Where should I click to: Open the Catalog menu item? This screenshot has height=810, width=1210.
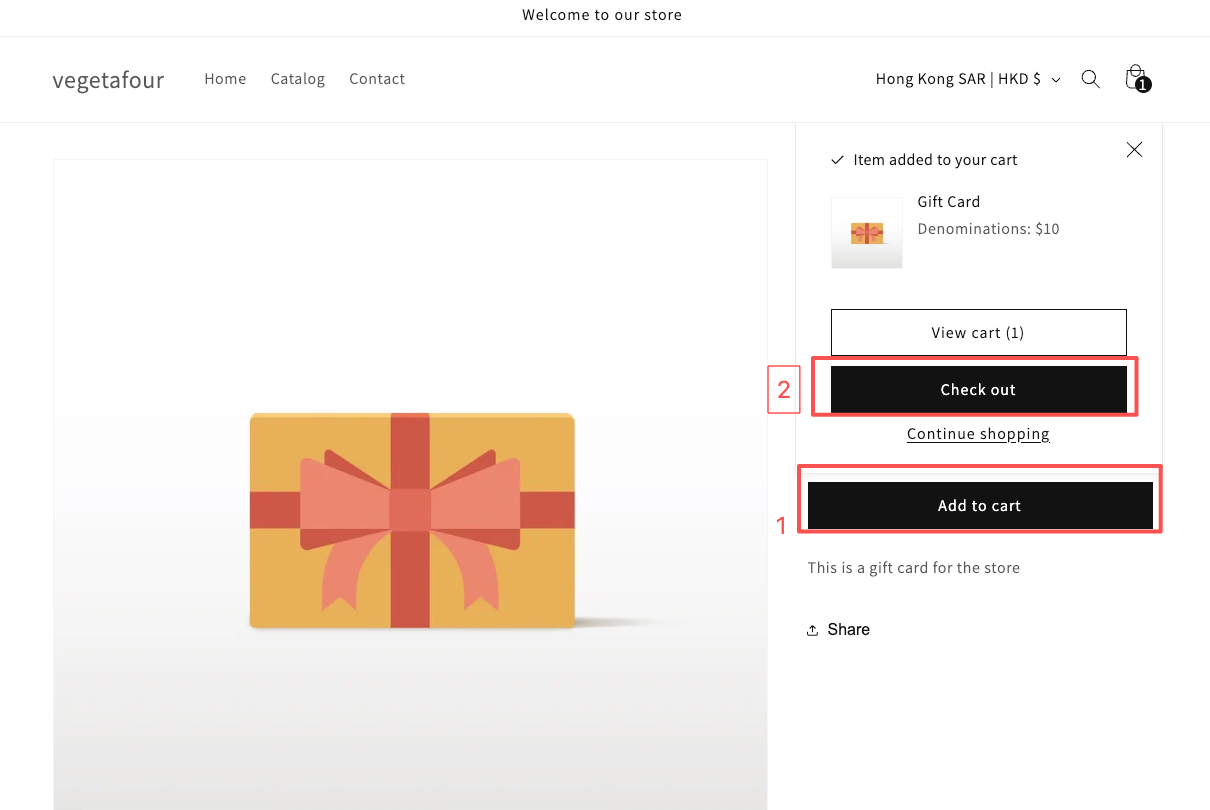298,79
